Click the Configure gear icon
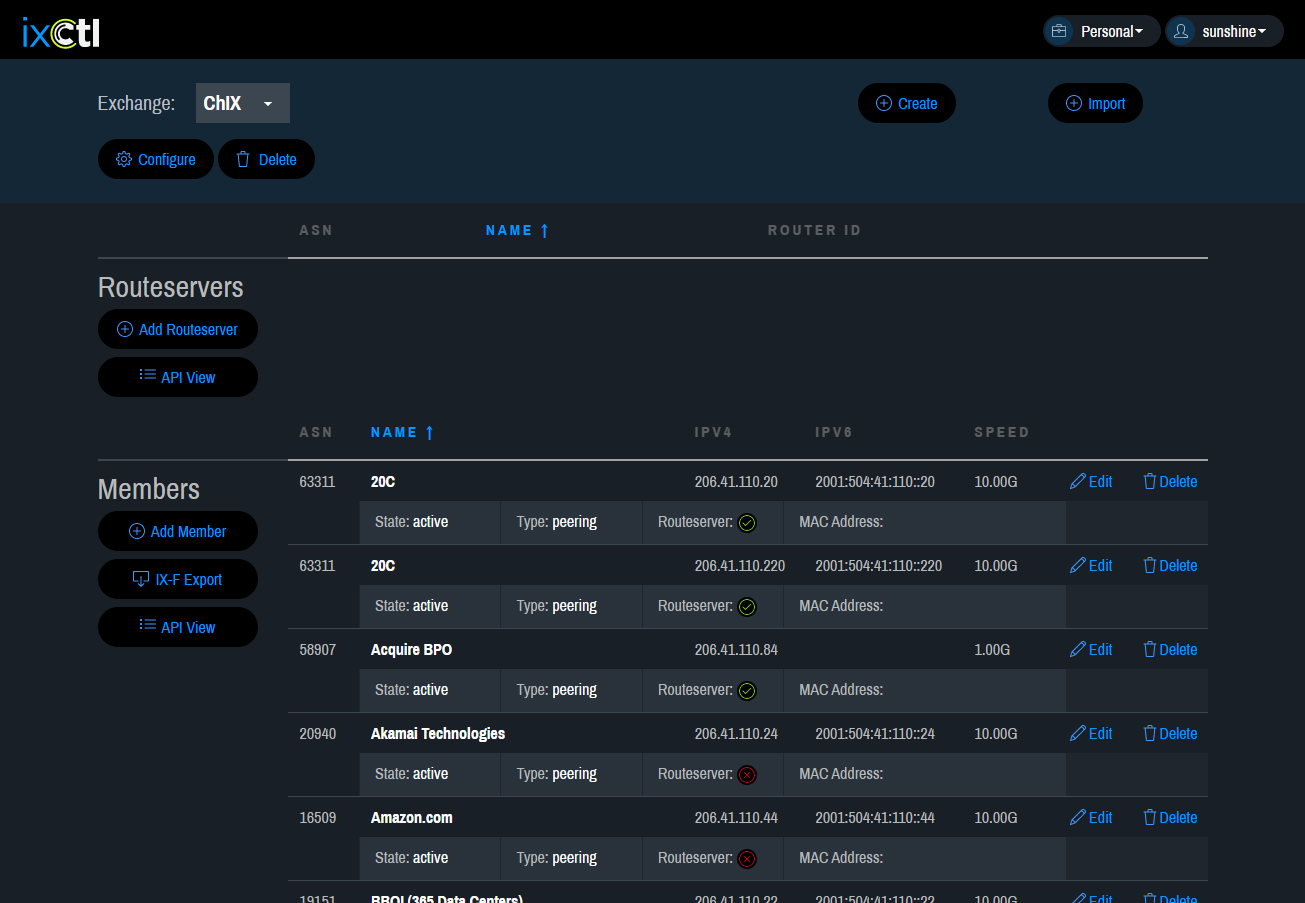The width and height of the screenshot is (1305, 903). (124, 159)
